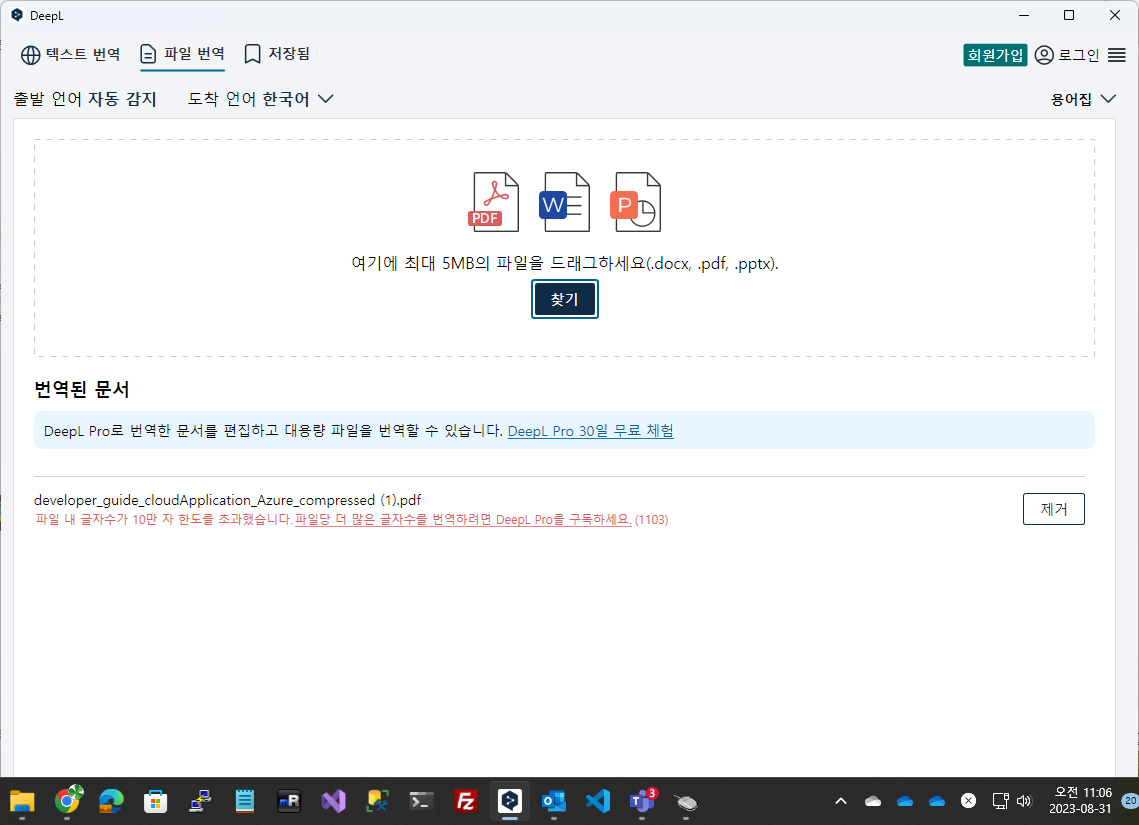This screenshot has height=825, width=1139.
Task: Click the volume speaker tray icon
Action: [x=1024, y=801]
